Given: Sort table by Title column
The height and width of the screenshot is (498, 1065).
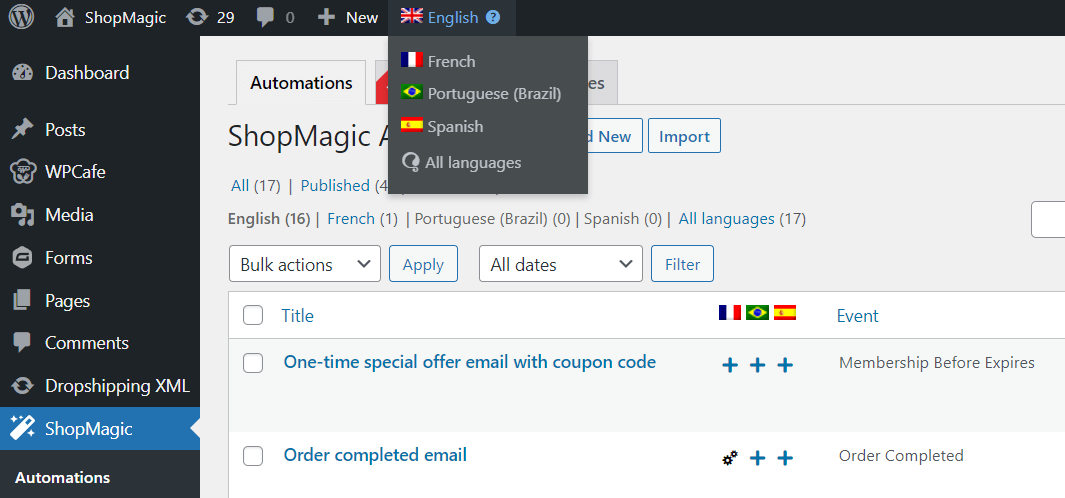Looking at the screenshot, I should (x=297, y=315).
